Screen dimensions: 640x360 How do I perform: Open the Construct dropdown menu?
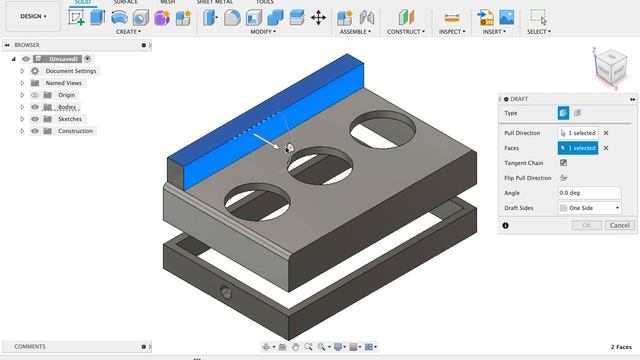(406, 31)
